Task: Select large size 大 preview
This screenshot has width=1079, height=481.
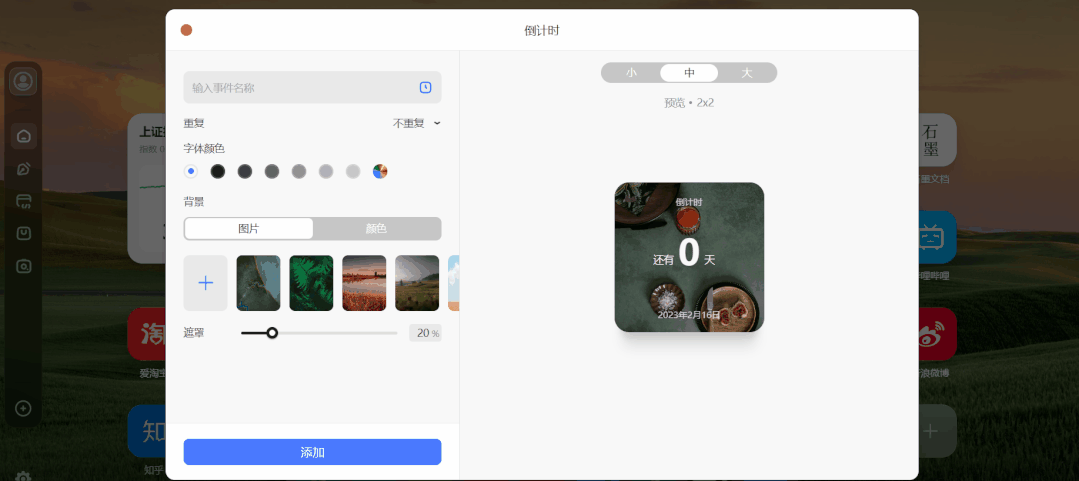Action: click(x=747, y=73)
